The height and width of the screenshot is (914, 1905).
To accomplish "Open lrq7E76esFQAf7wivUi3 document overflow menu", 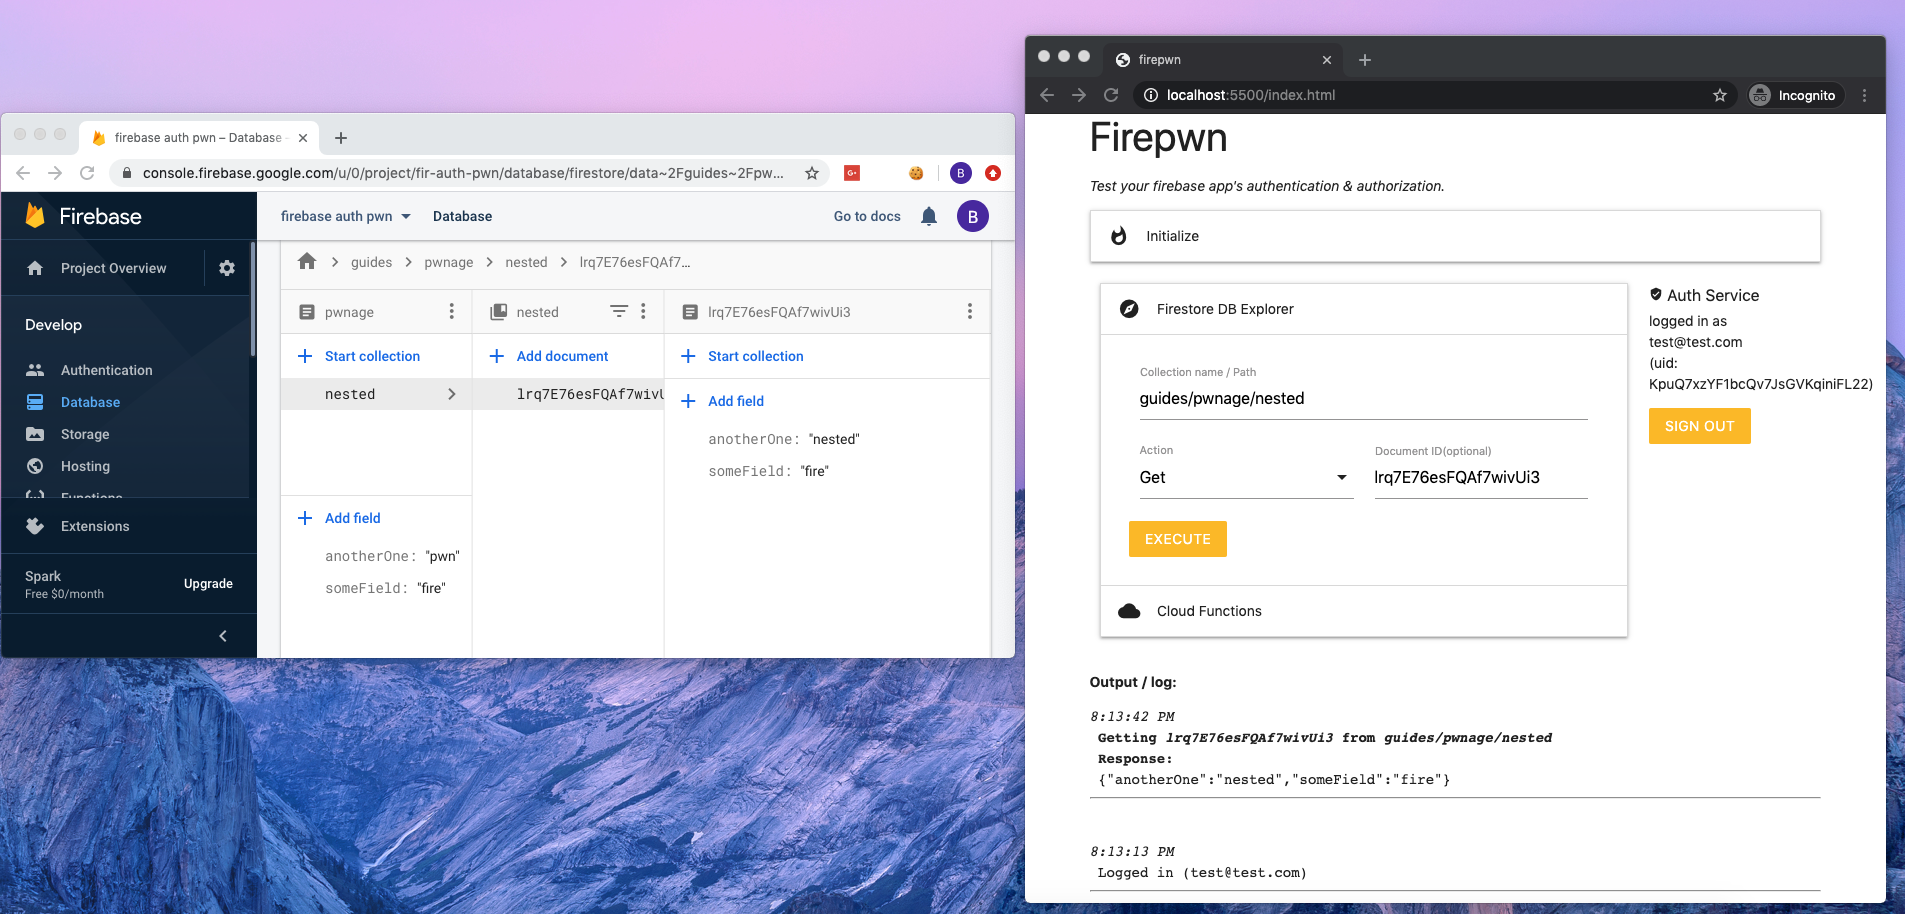I will (x=969, y=311).
